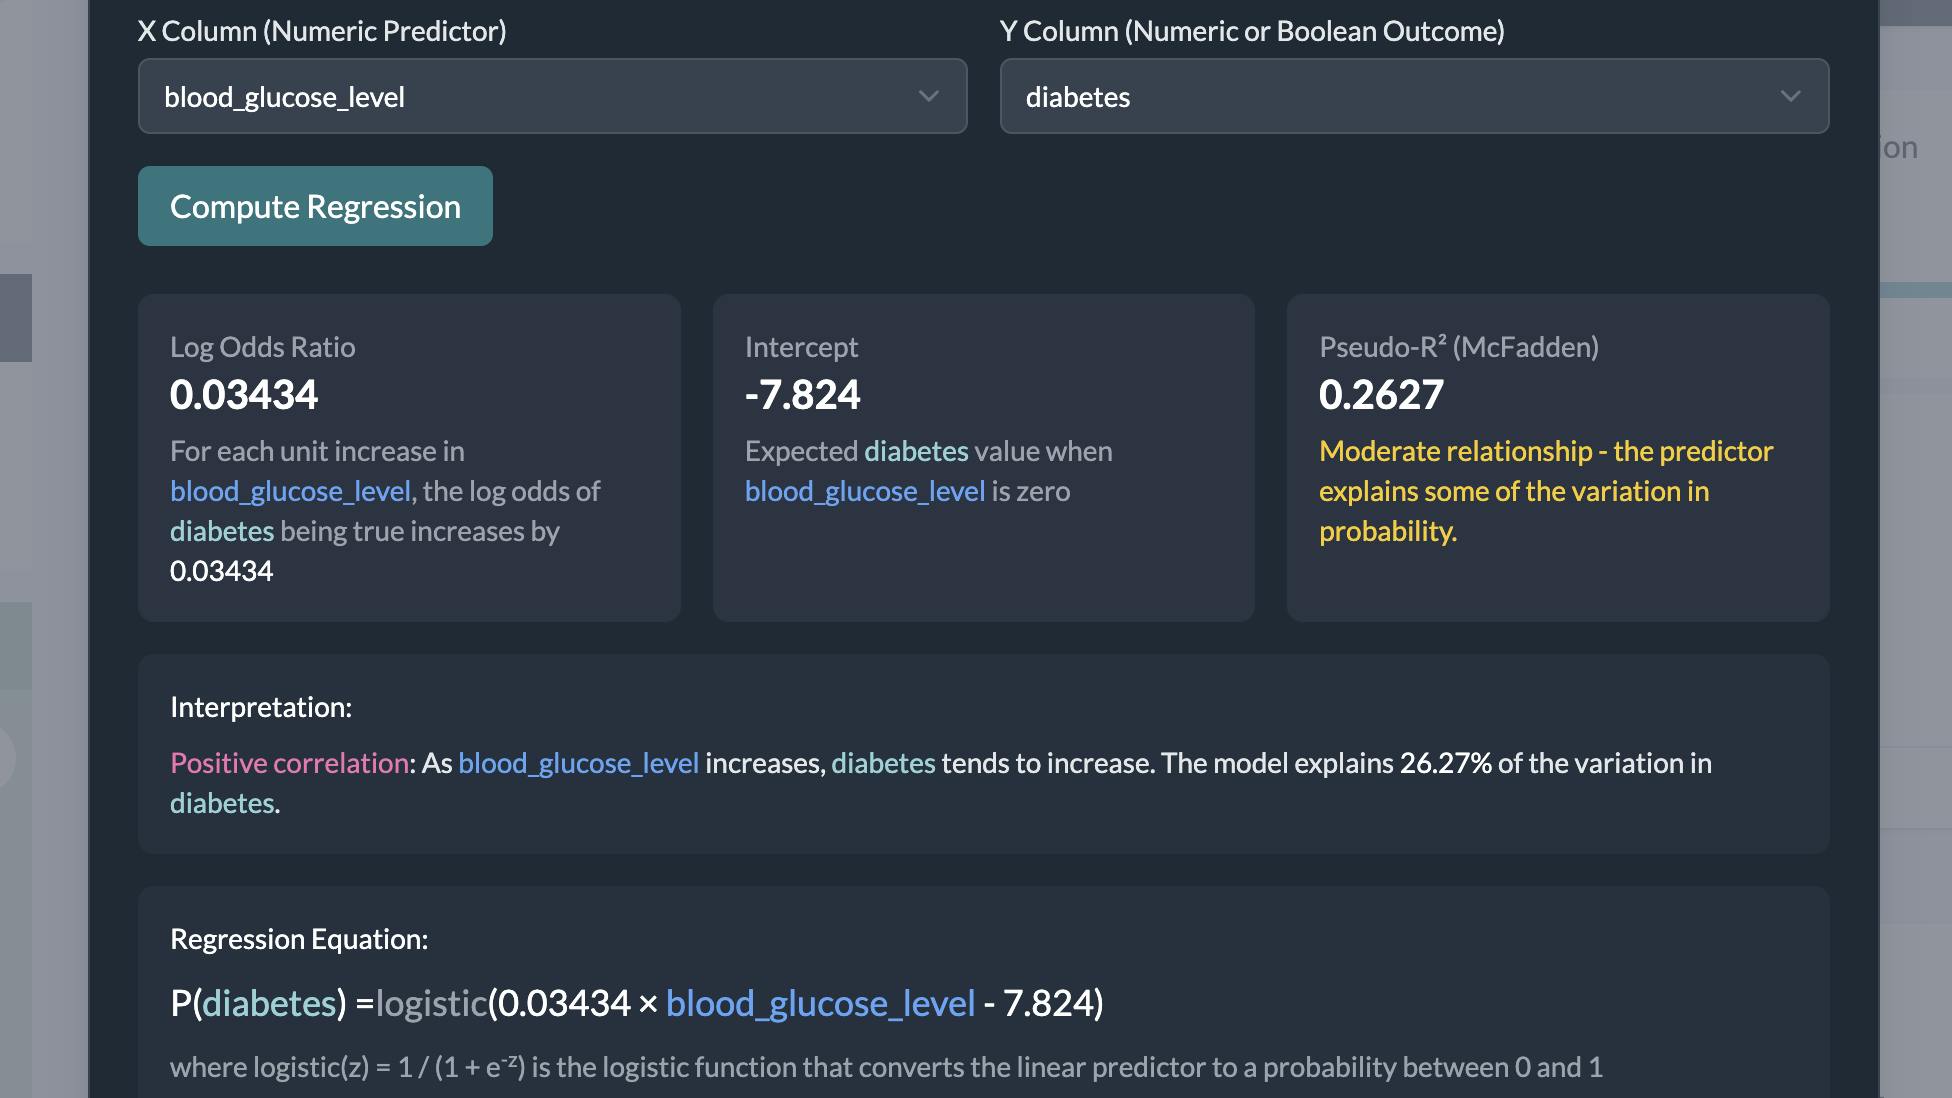Click the Interpretation heading
The image size is (1952, 1098).
(x=261, y=707)
